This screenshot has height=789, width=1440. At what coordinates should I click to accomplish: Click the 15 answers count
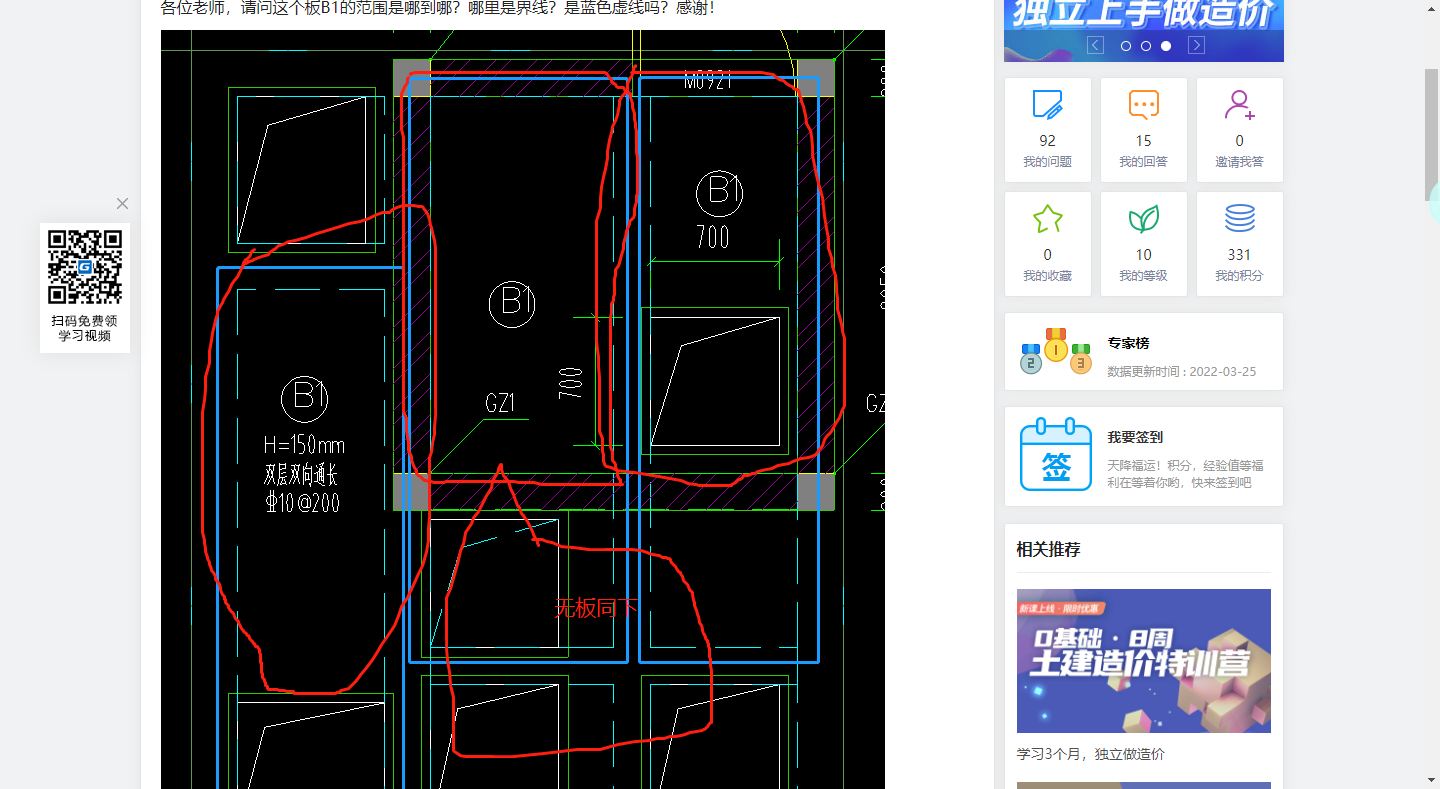point(1143,141)
